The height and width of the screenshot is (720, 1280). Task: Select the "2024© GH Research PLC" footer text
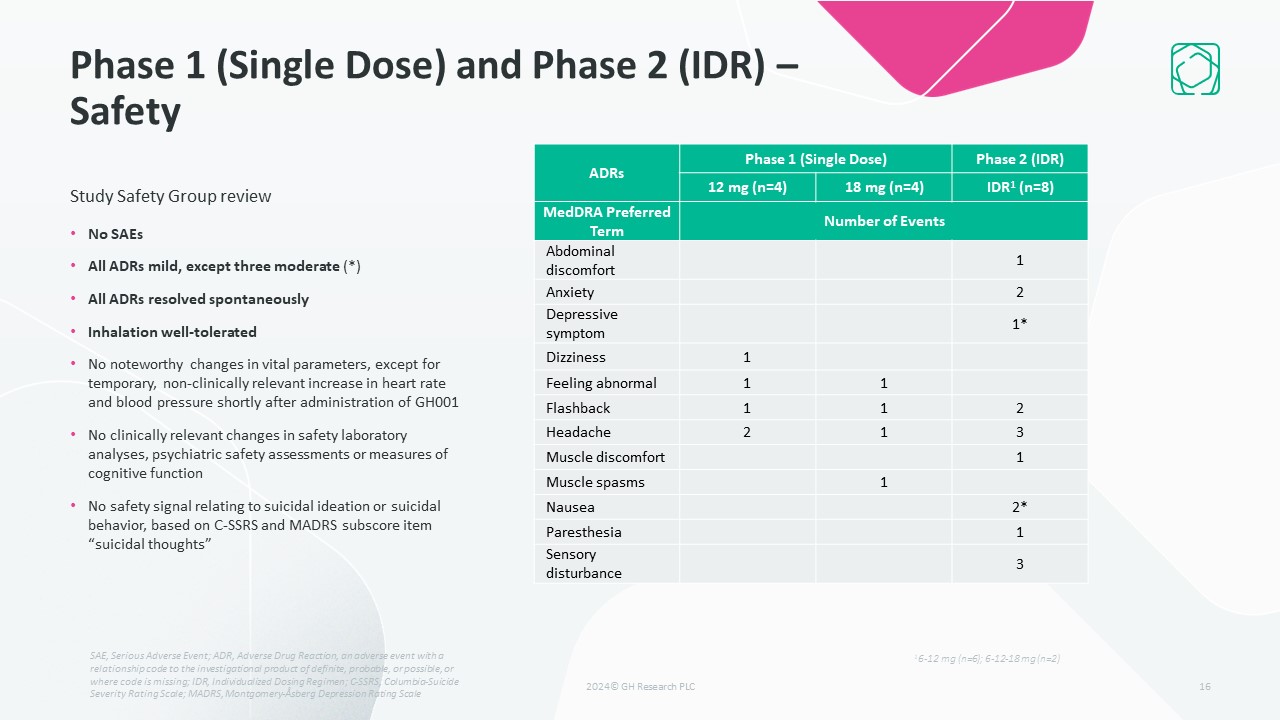pos(640,687)
